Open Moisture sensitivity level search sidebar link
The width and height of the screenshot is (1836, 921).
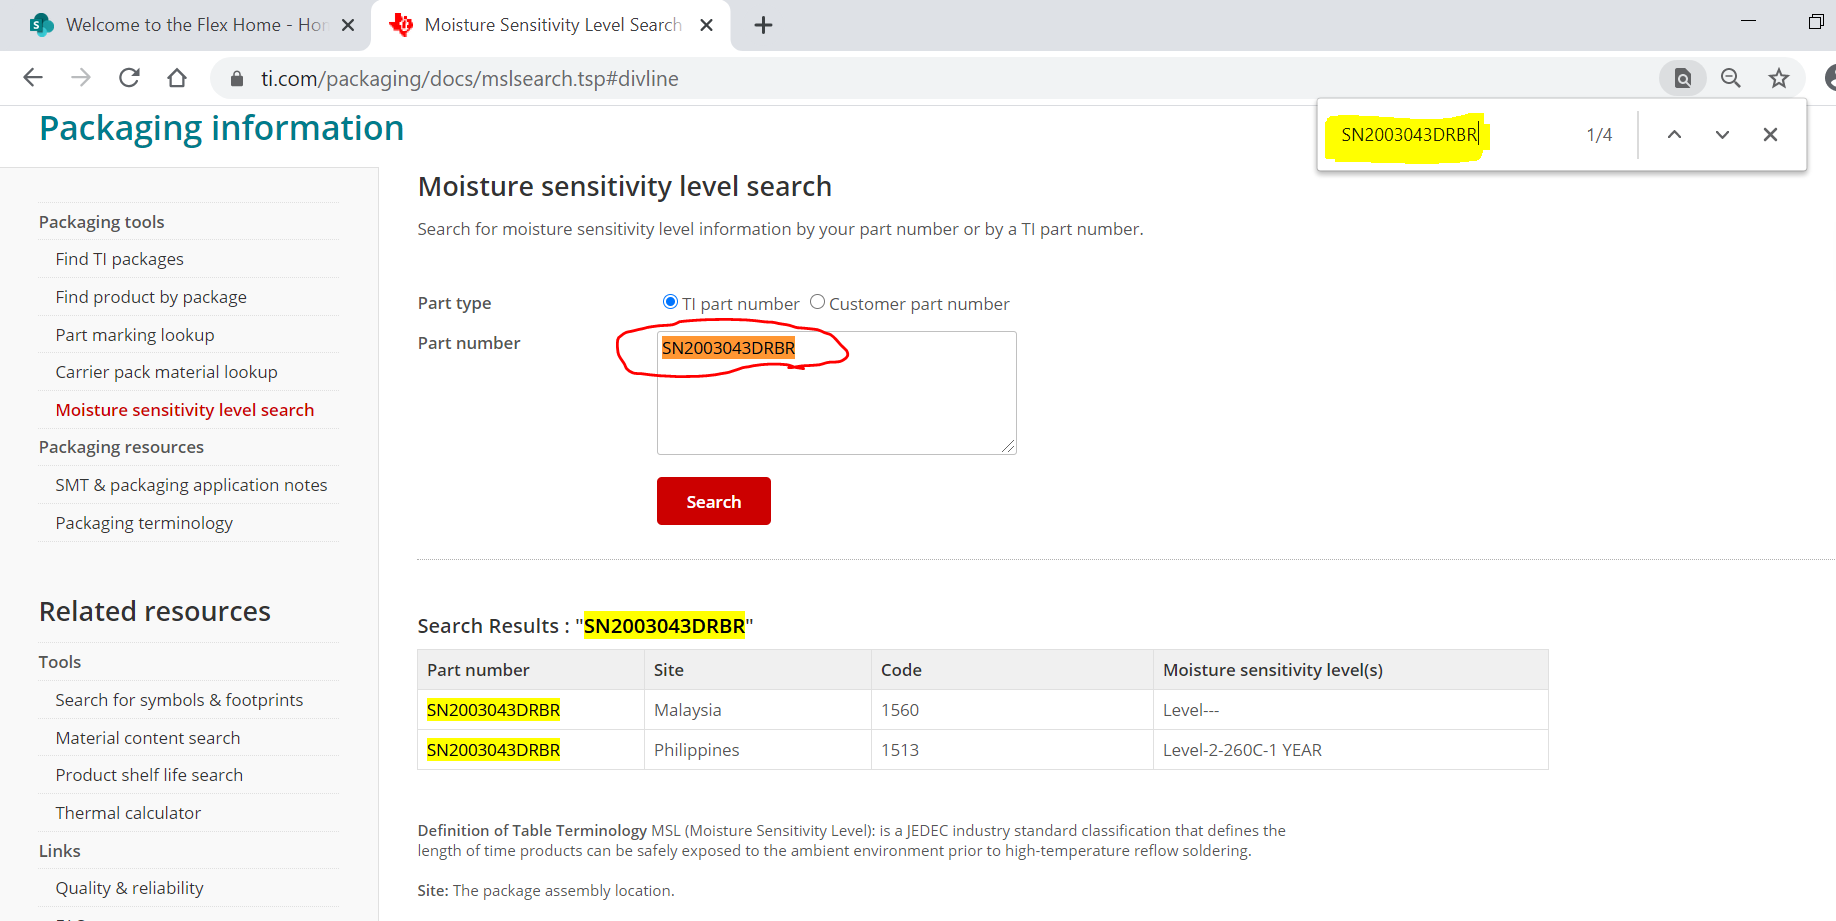[x=185, y=410]
